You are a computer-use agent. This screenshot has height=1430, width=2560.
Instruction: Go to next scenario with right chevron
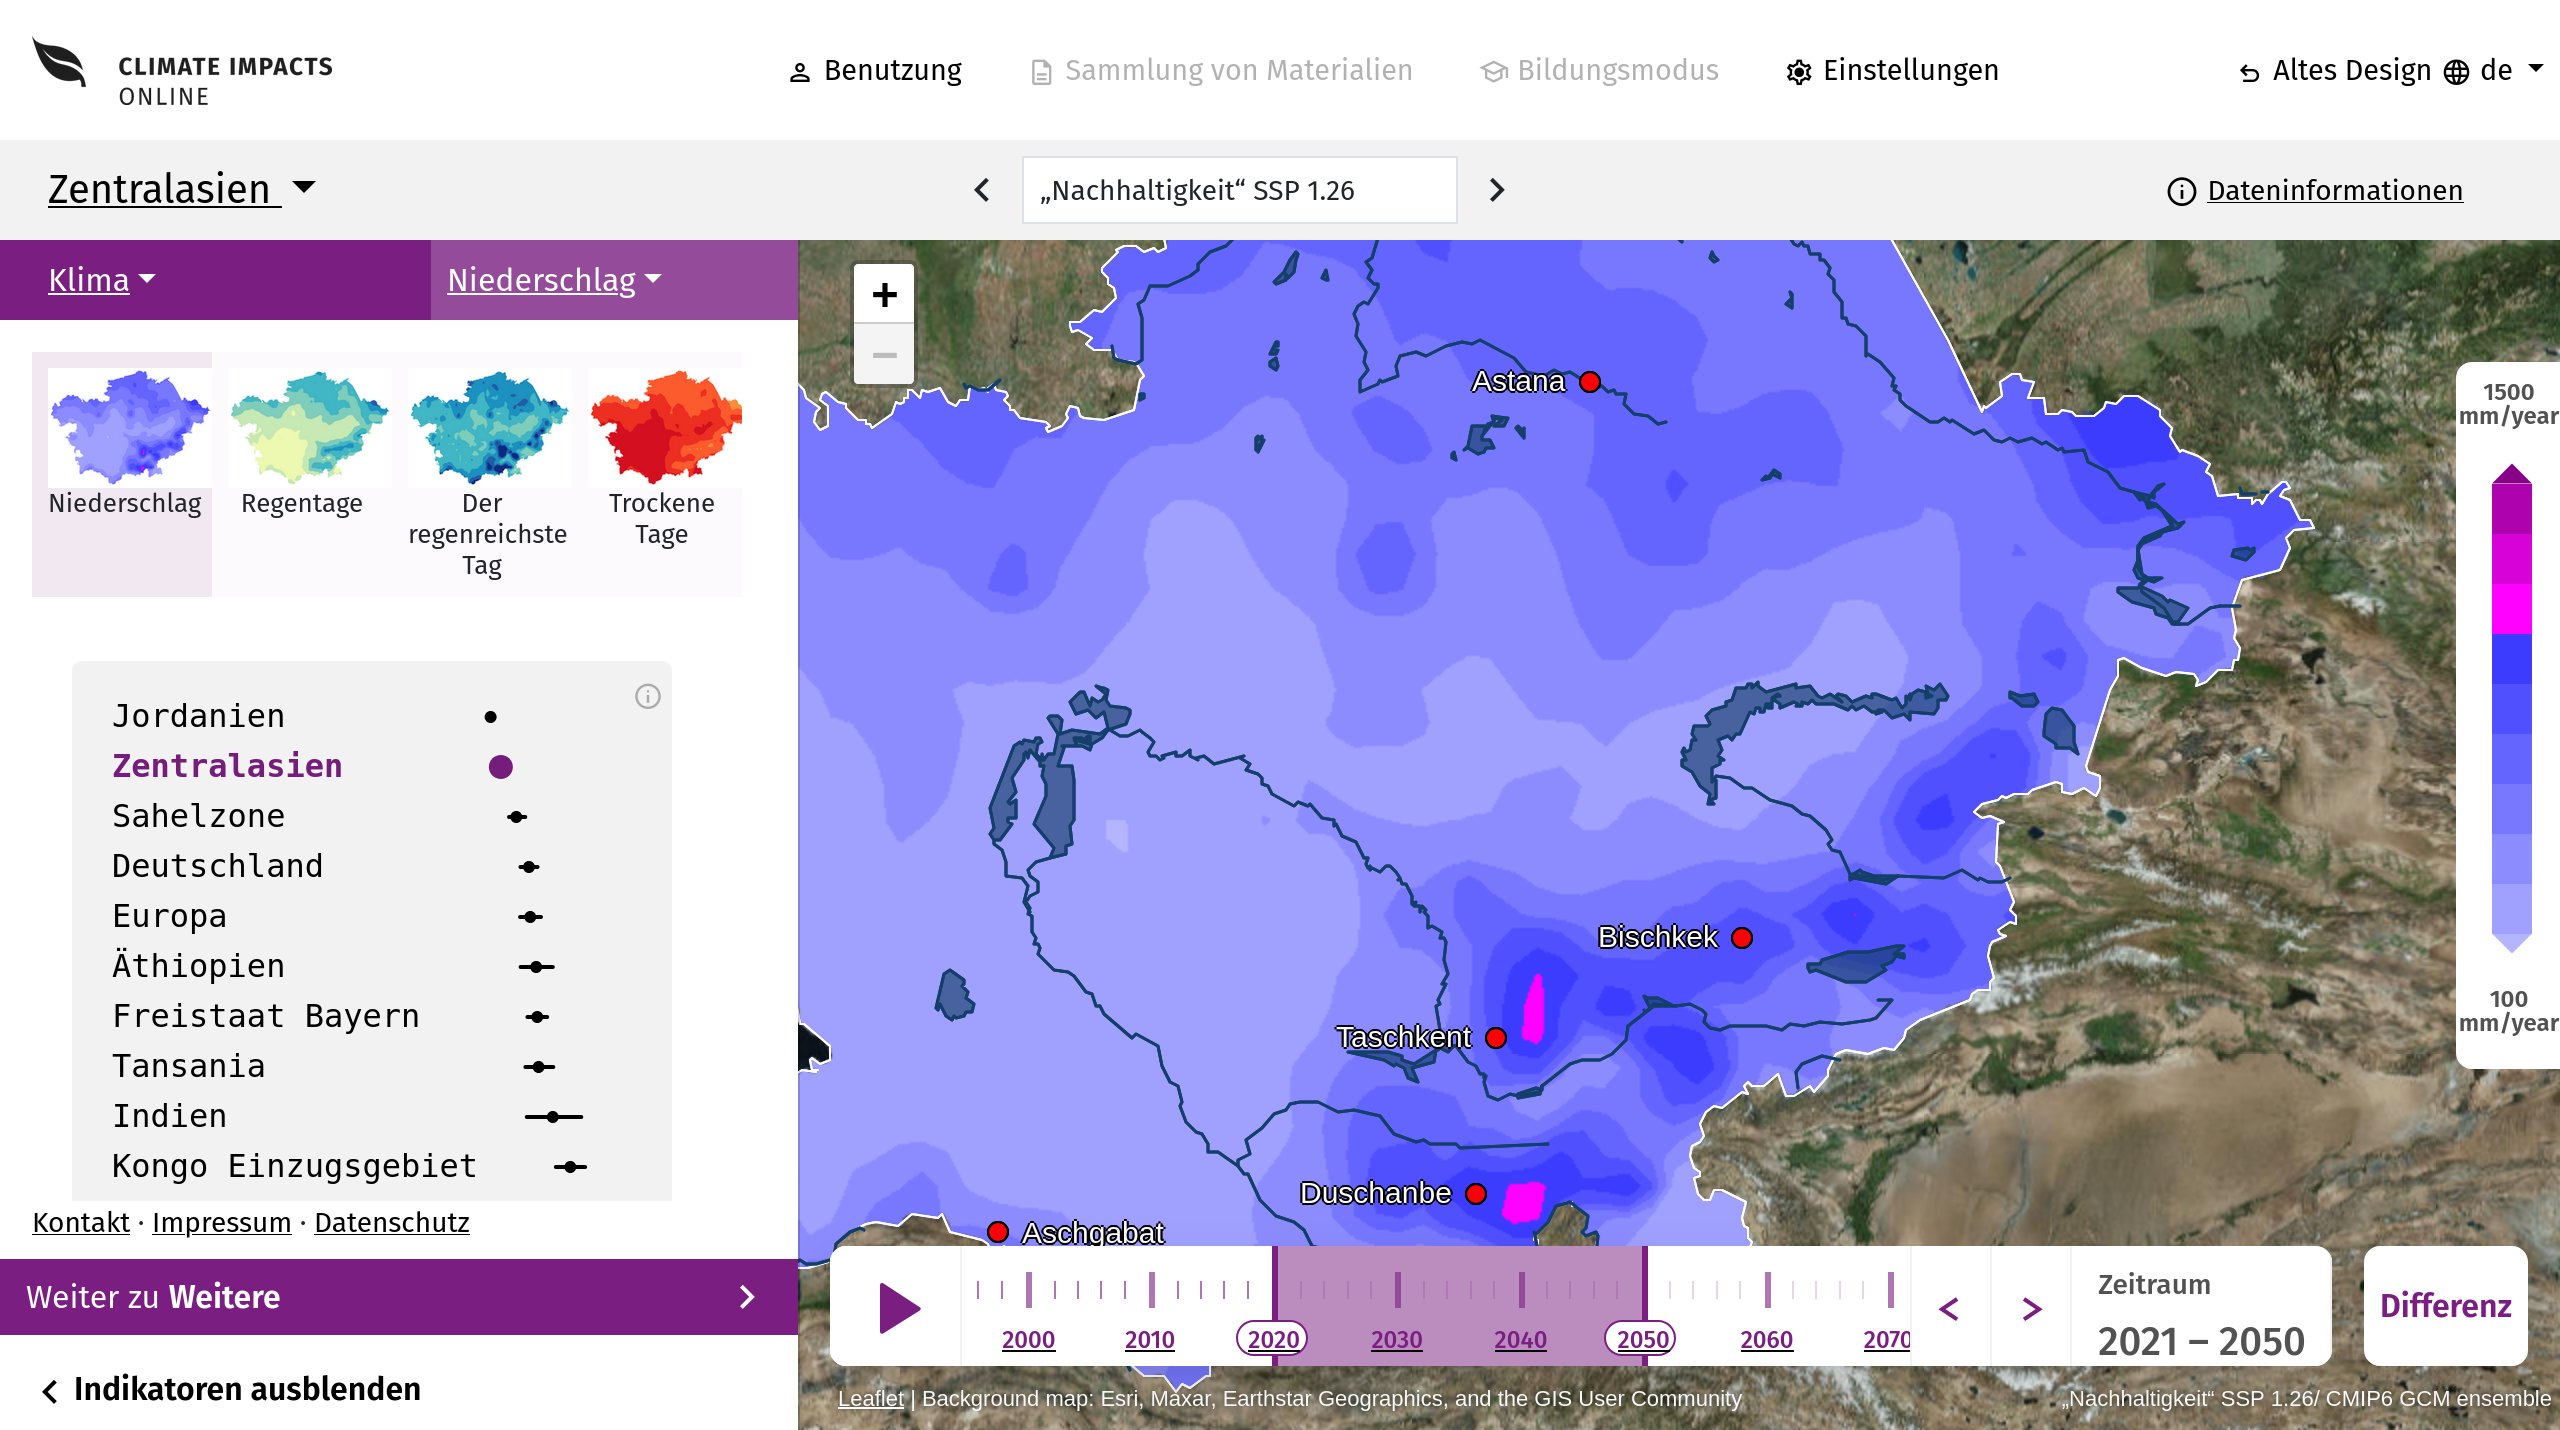(x=1496, y=190)
